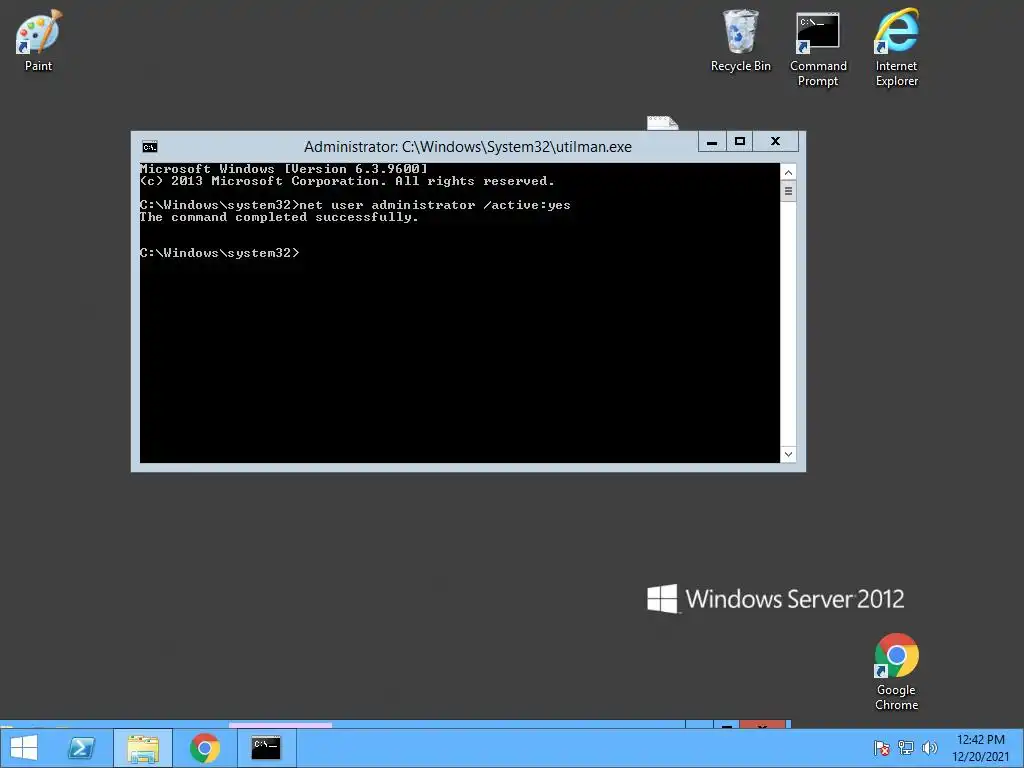Open File Explorer on the taskbar
Image resolution: width=1024 pixels, height=768 pixels.
pyautogui.click(x=143, y=748)
